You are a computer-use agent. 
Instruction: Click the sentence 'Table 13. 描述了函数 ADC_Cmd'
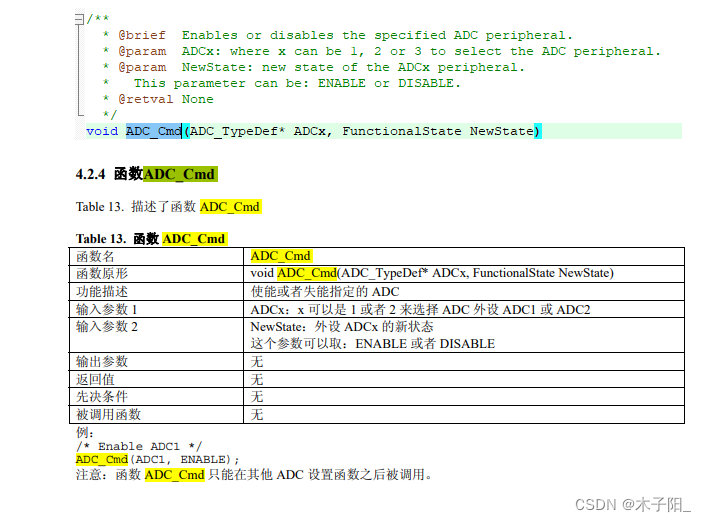(168, 207)
